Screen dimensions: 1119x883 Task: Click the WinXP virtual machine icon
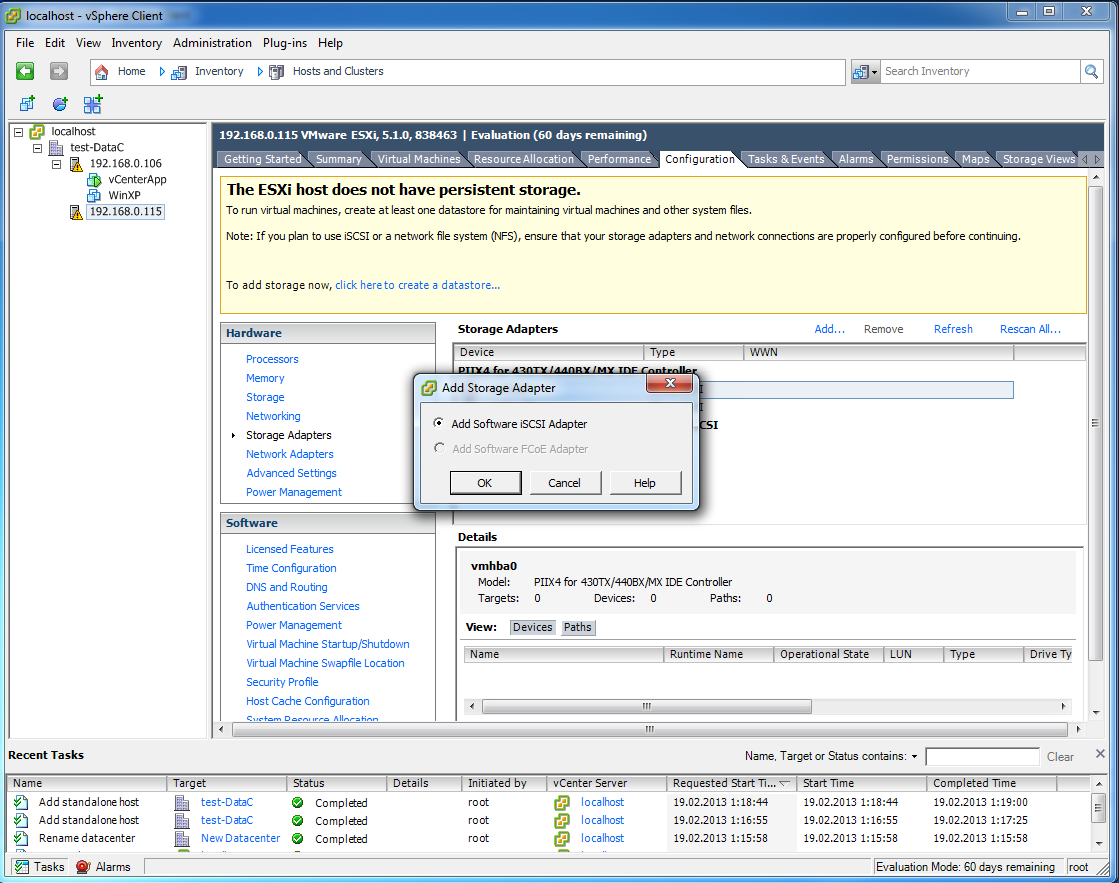[94, 196]
